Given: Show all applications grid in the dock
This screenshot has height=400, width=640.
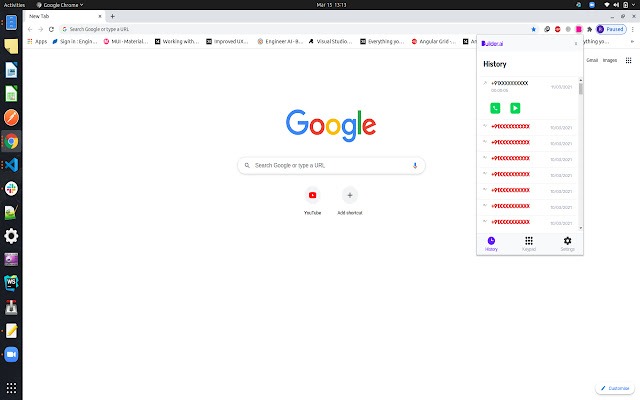Looking at the screenshot, I should pyautogui.click(x=11, y=387).
